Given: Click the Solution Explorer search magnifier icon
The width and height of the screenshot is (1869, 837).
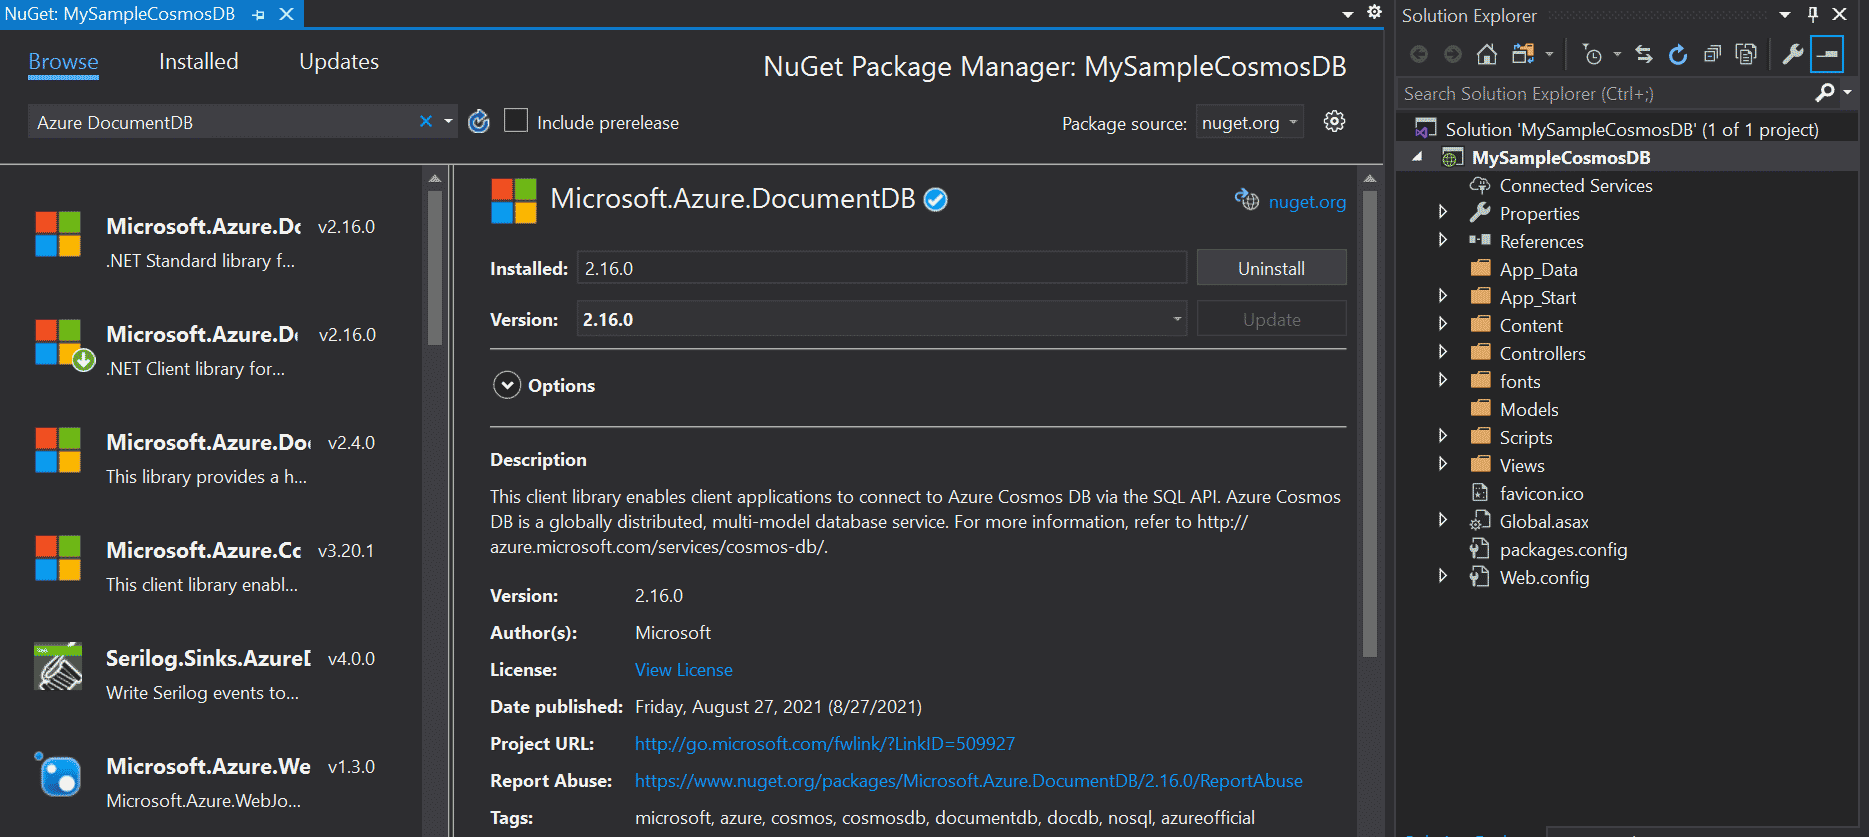Looking at the screenshot, I should click(1825, 93).
